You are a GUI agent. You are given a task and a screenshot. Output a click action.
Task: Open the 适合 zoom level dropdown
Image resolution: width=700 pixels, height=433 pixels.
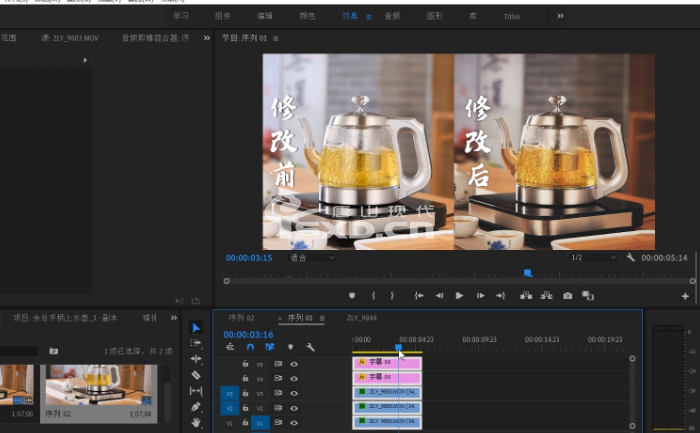pos(312,258)
